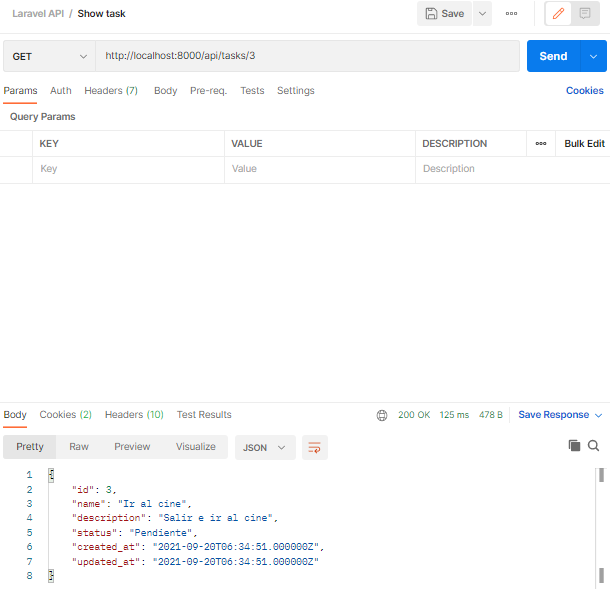Toggle the line wrap icon

tap(315, 448)
